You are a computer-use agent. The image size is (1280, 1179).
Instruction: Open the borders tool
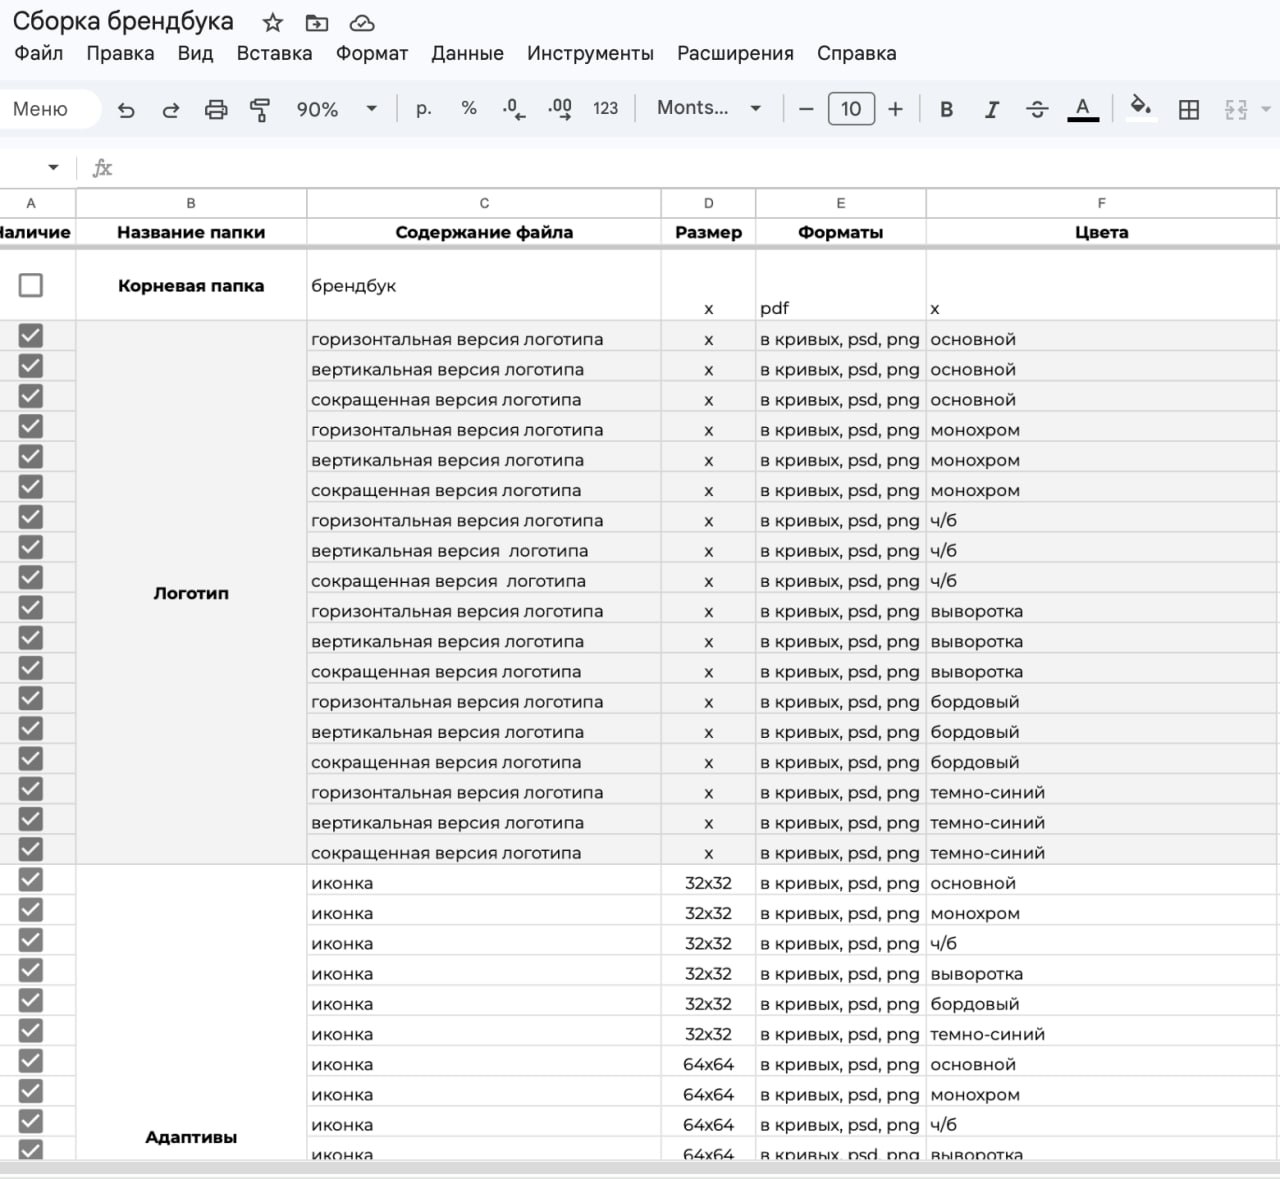1189,109
